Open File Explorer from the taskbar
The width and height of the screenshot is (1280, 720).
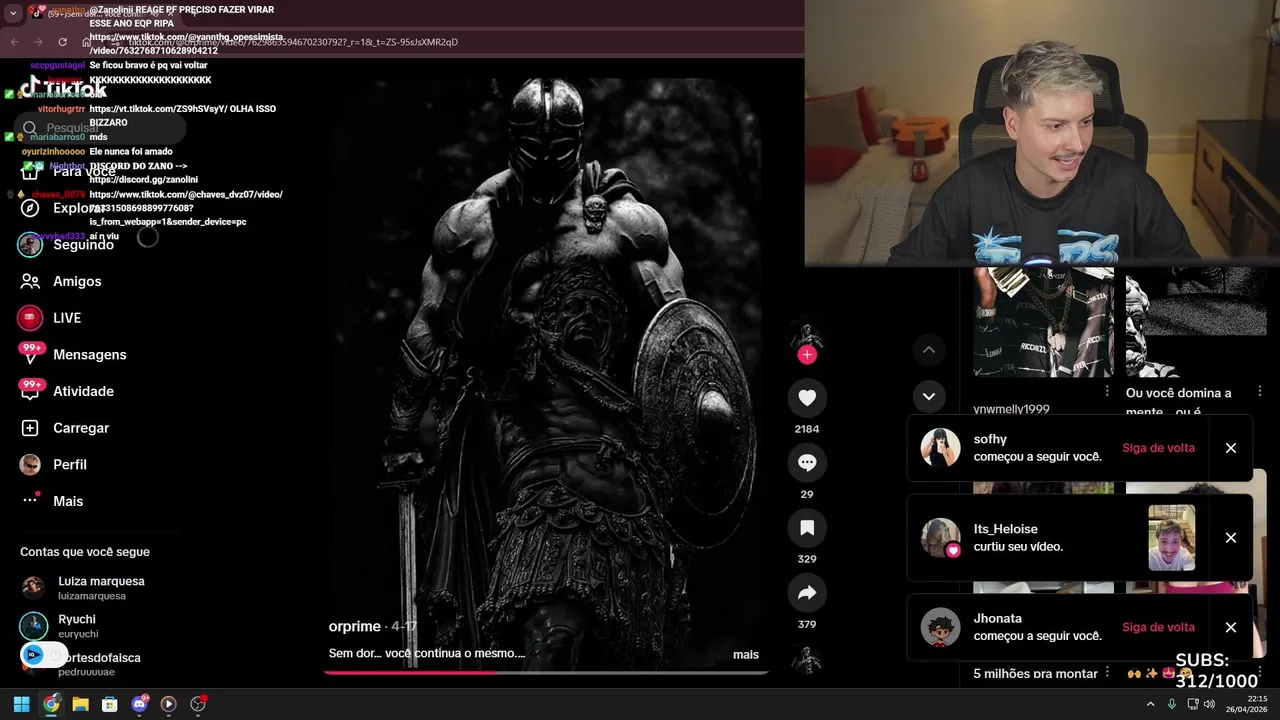point(80,704)
